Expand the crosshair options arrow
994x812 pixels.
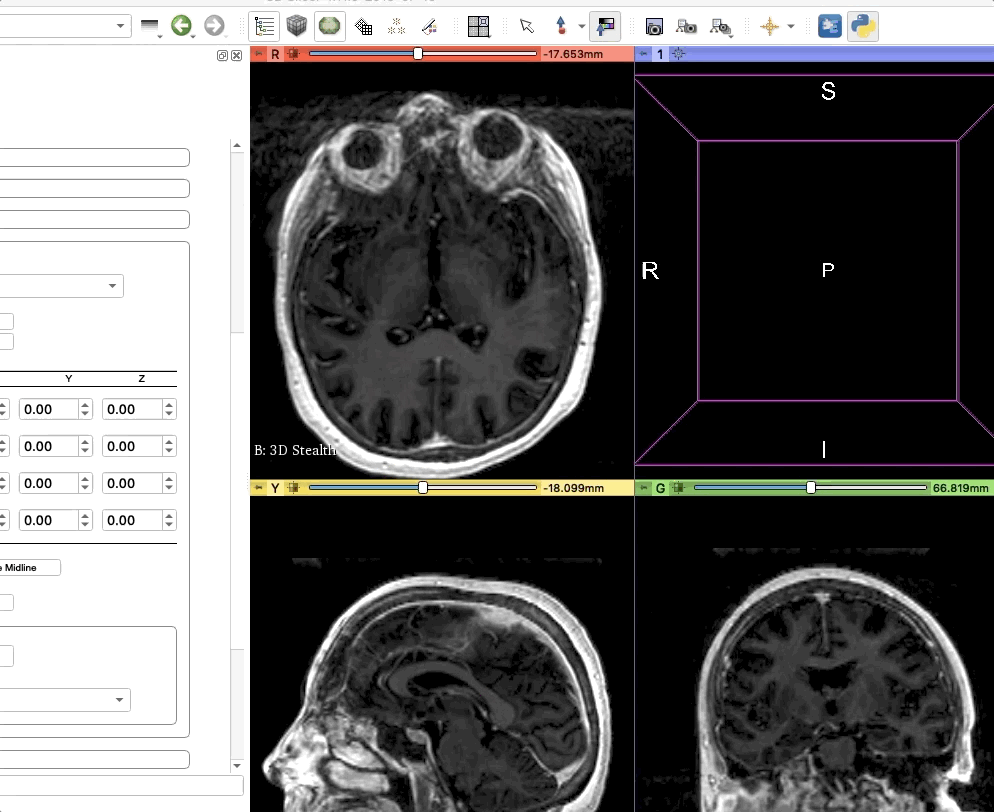pyautogui.click(x=791, y=27)
